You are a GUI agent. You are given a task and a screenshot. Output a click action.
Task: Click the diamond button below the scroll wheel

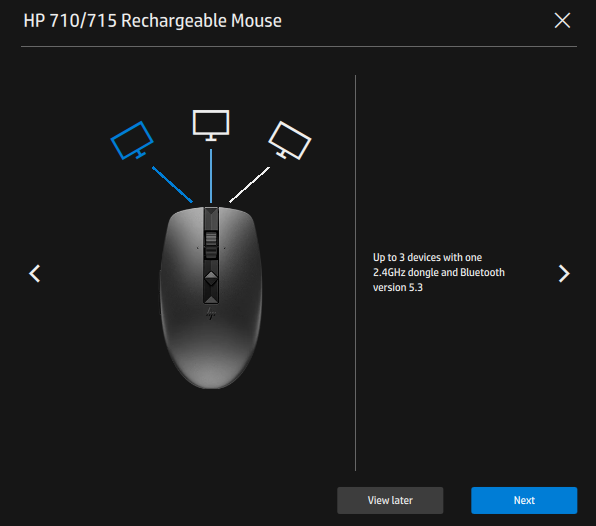pos(211,279)
